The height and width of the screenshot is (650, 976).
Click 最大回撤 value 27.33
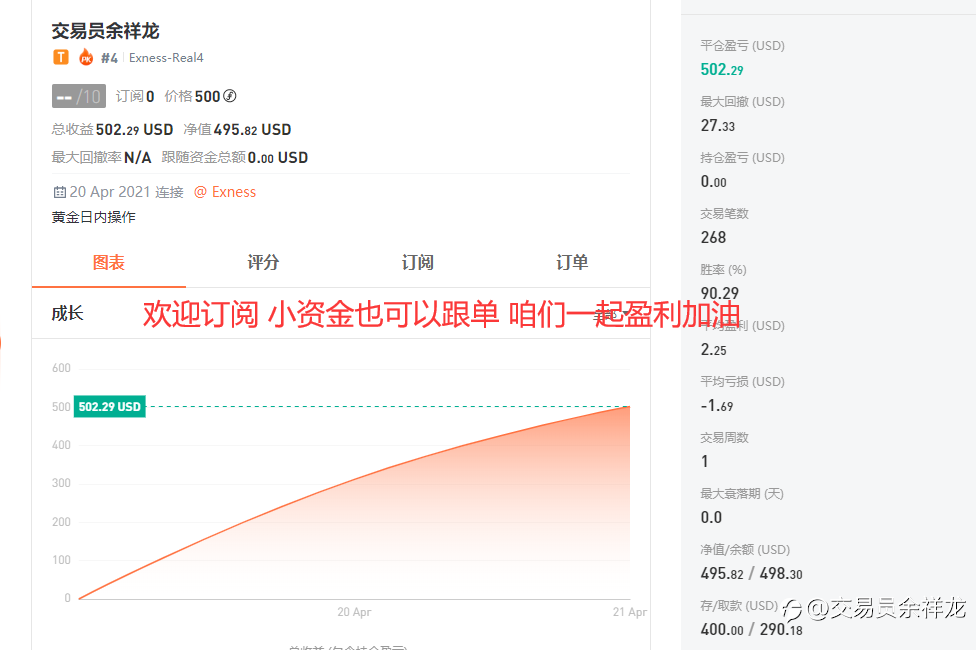(718, 126)
